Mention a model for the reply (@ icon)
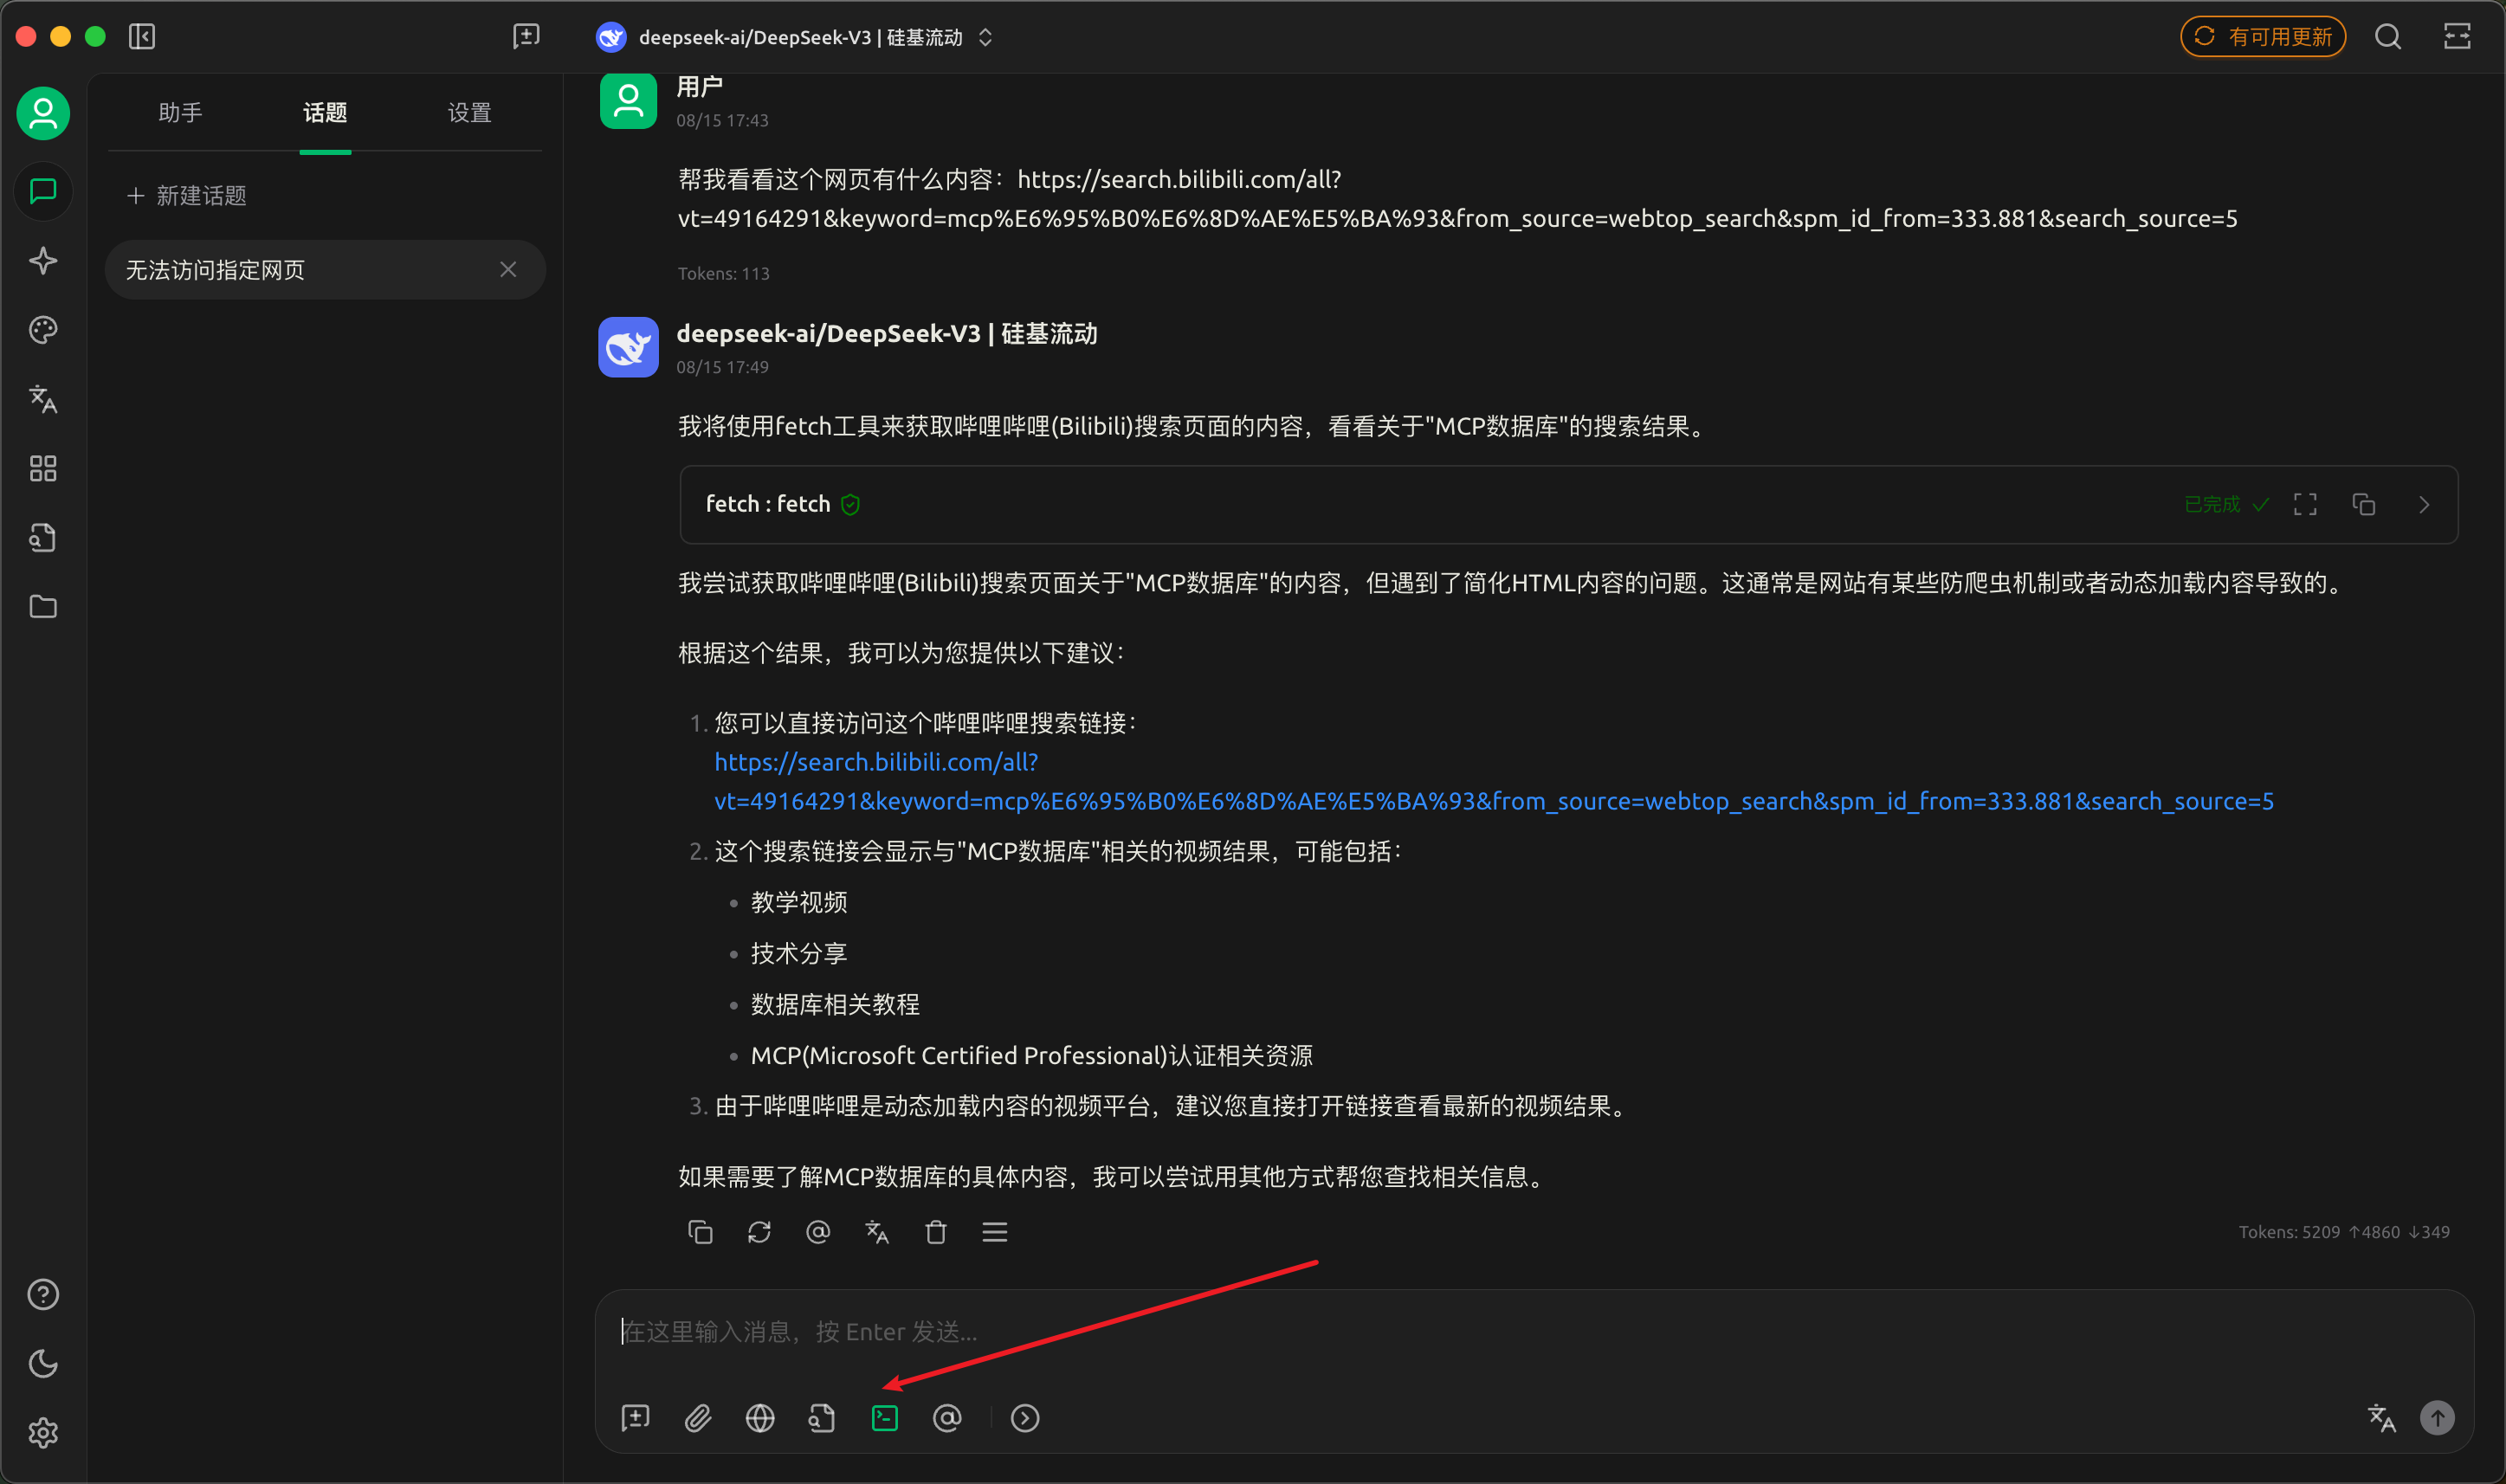Image resolution: width=2506 pixels, height=1484 pixels. (x=818, y=1231)
